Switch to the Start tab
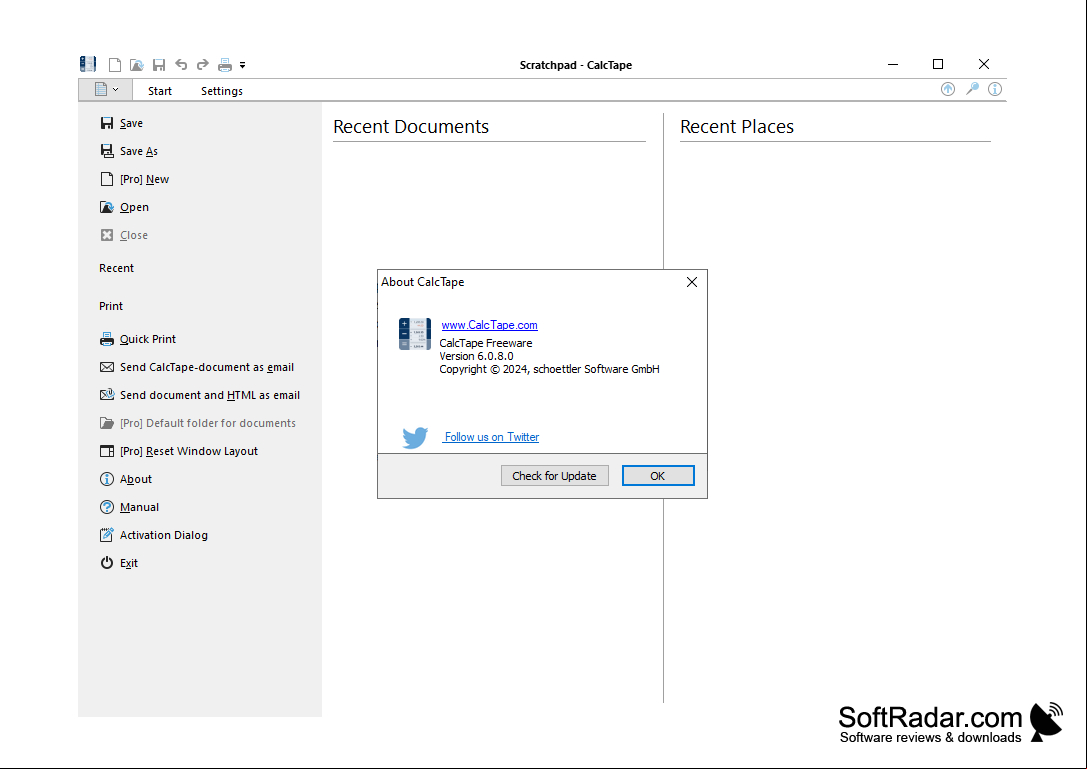1087x769 pixels. click(x=159, y=91)
